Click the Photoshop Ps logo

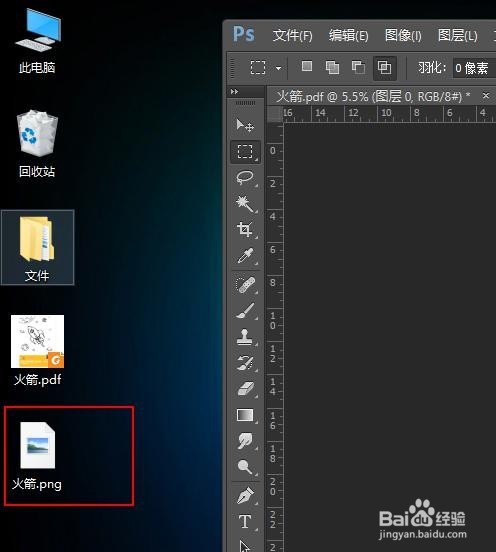point(244,34)
